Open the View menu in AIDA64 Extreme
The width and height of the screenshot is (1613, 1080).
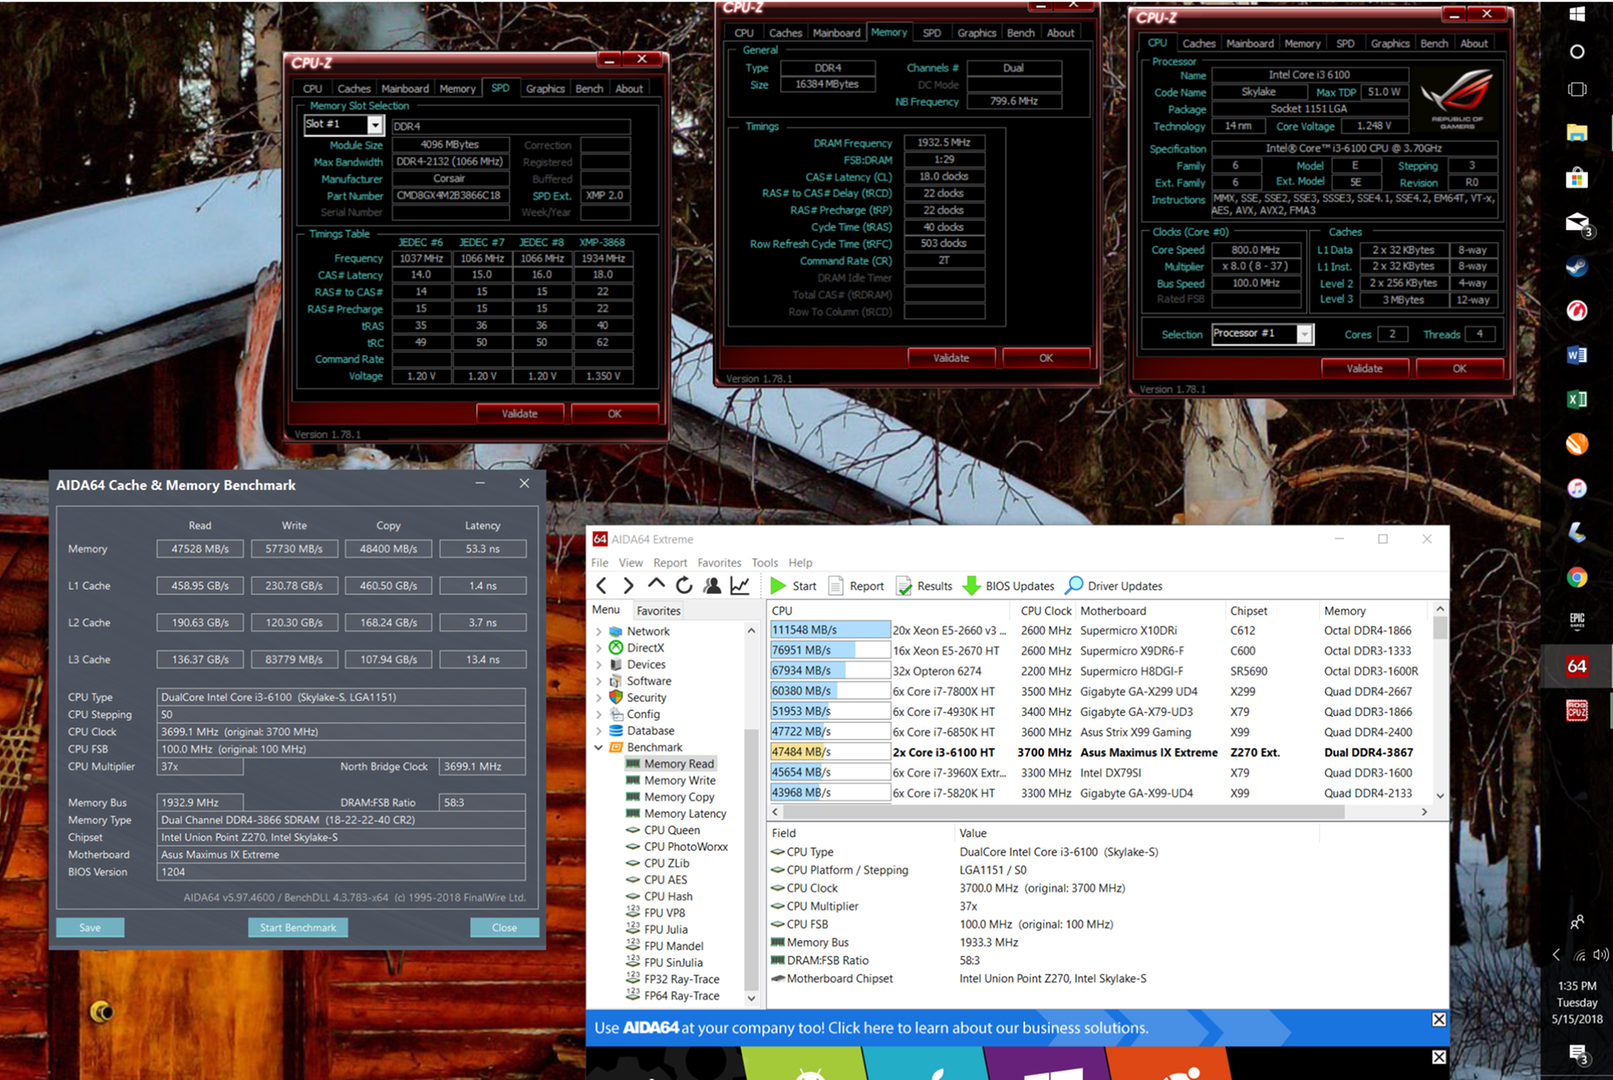tap(631, 563)
